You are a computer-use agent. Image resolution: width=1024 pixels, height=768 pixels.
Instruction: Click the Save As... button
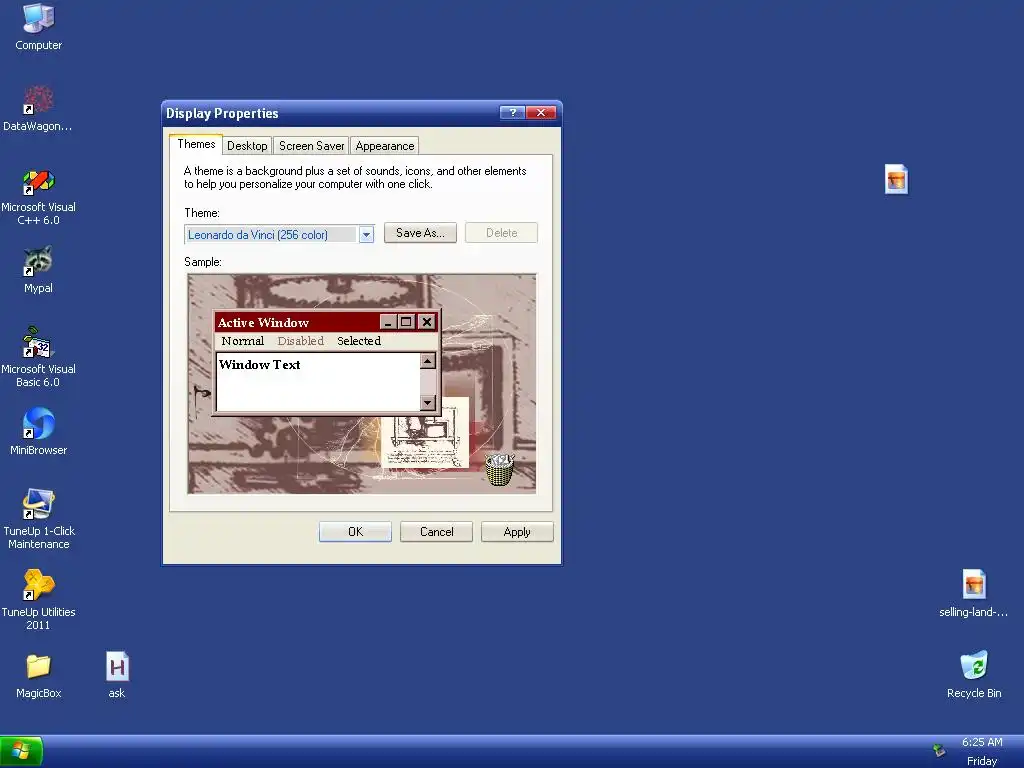420,233
